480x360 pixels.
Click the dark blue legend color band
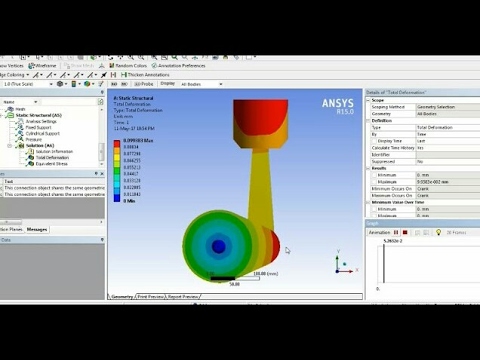[x=117, y=198]
